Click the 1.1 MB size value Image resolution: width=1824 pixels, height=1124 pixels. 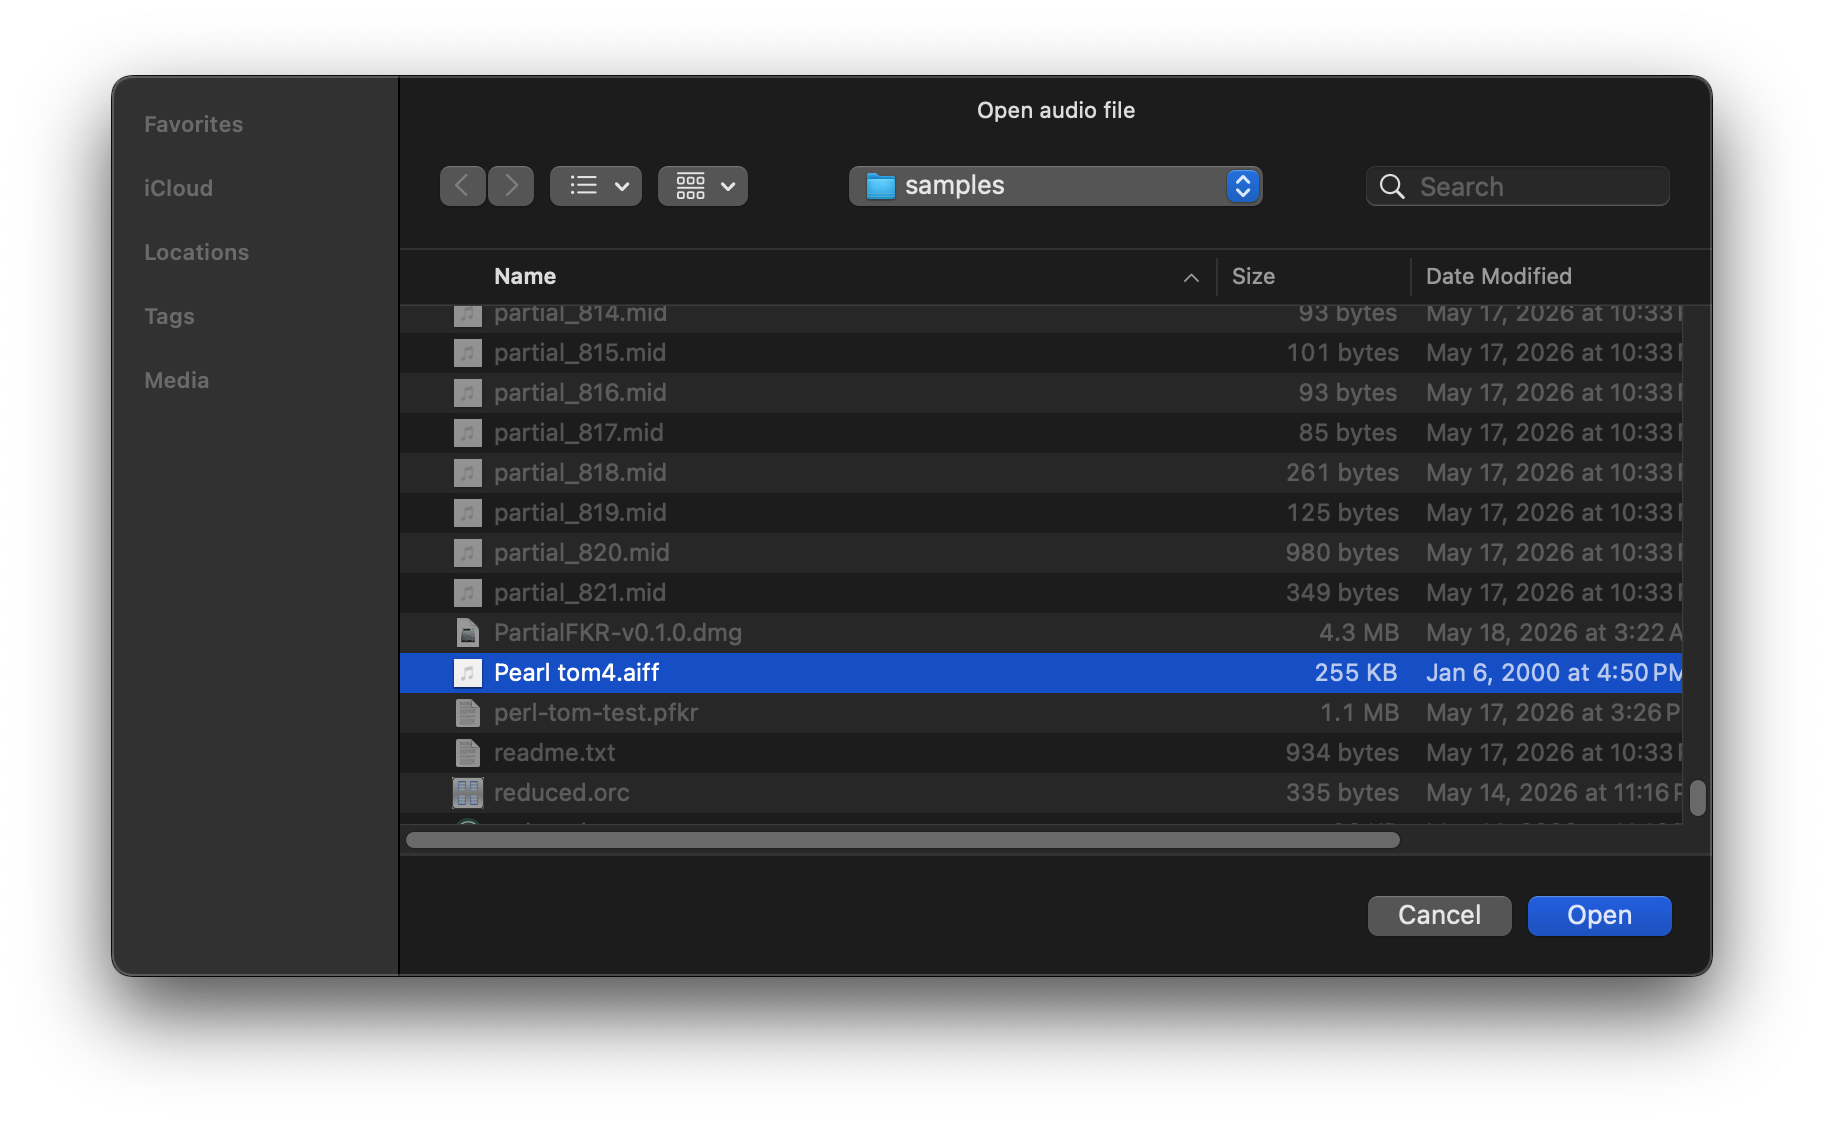click(1360, 713)
